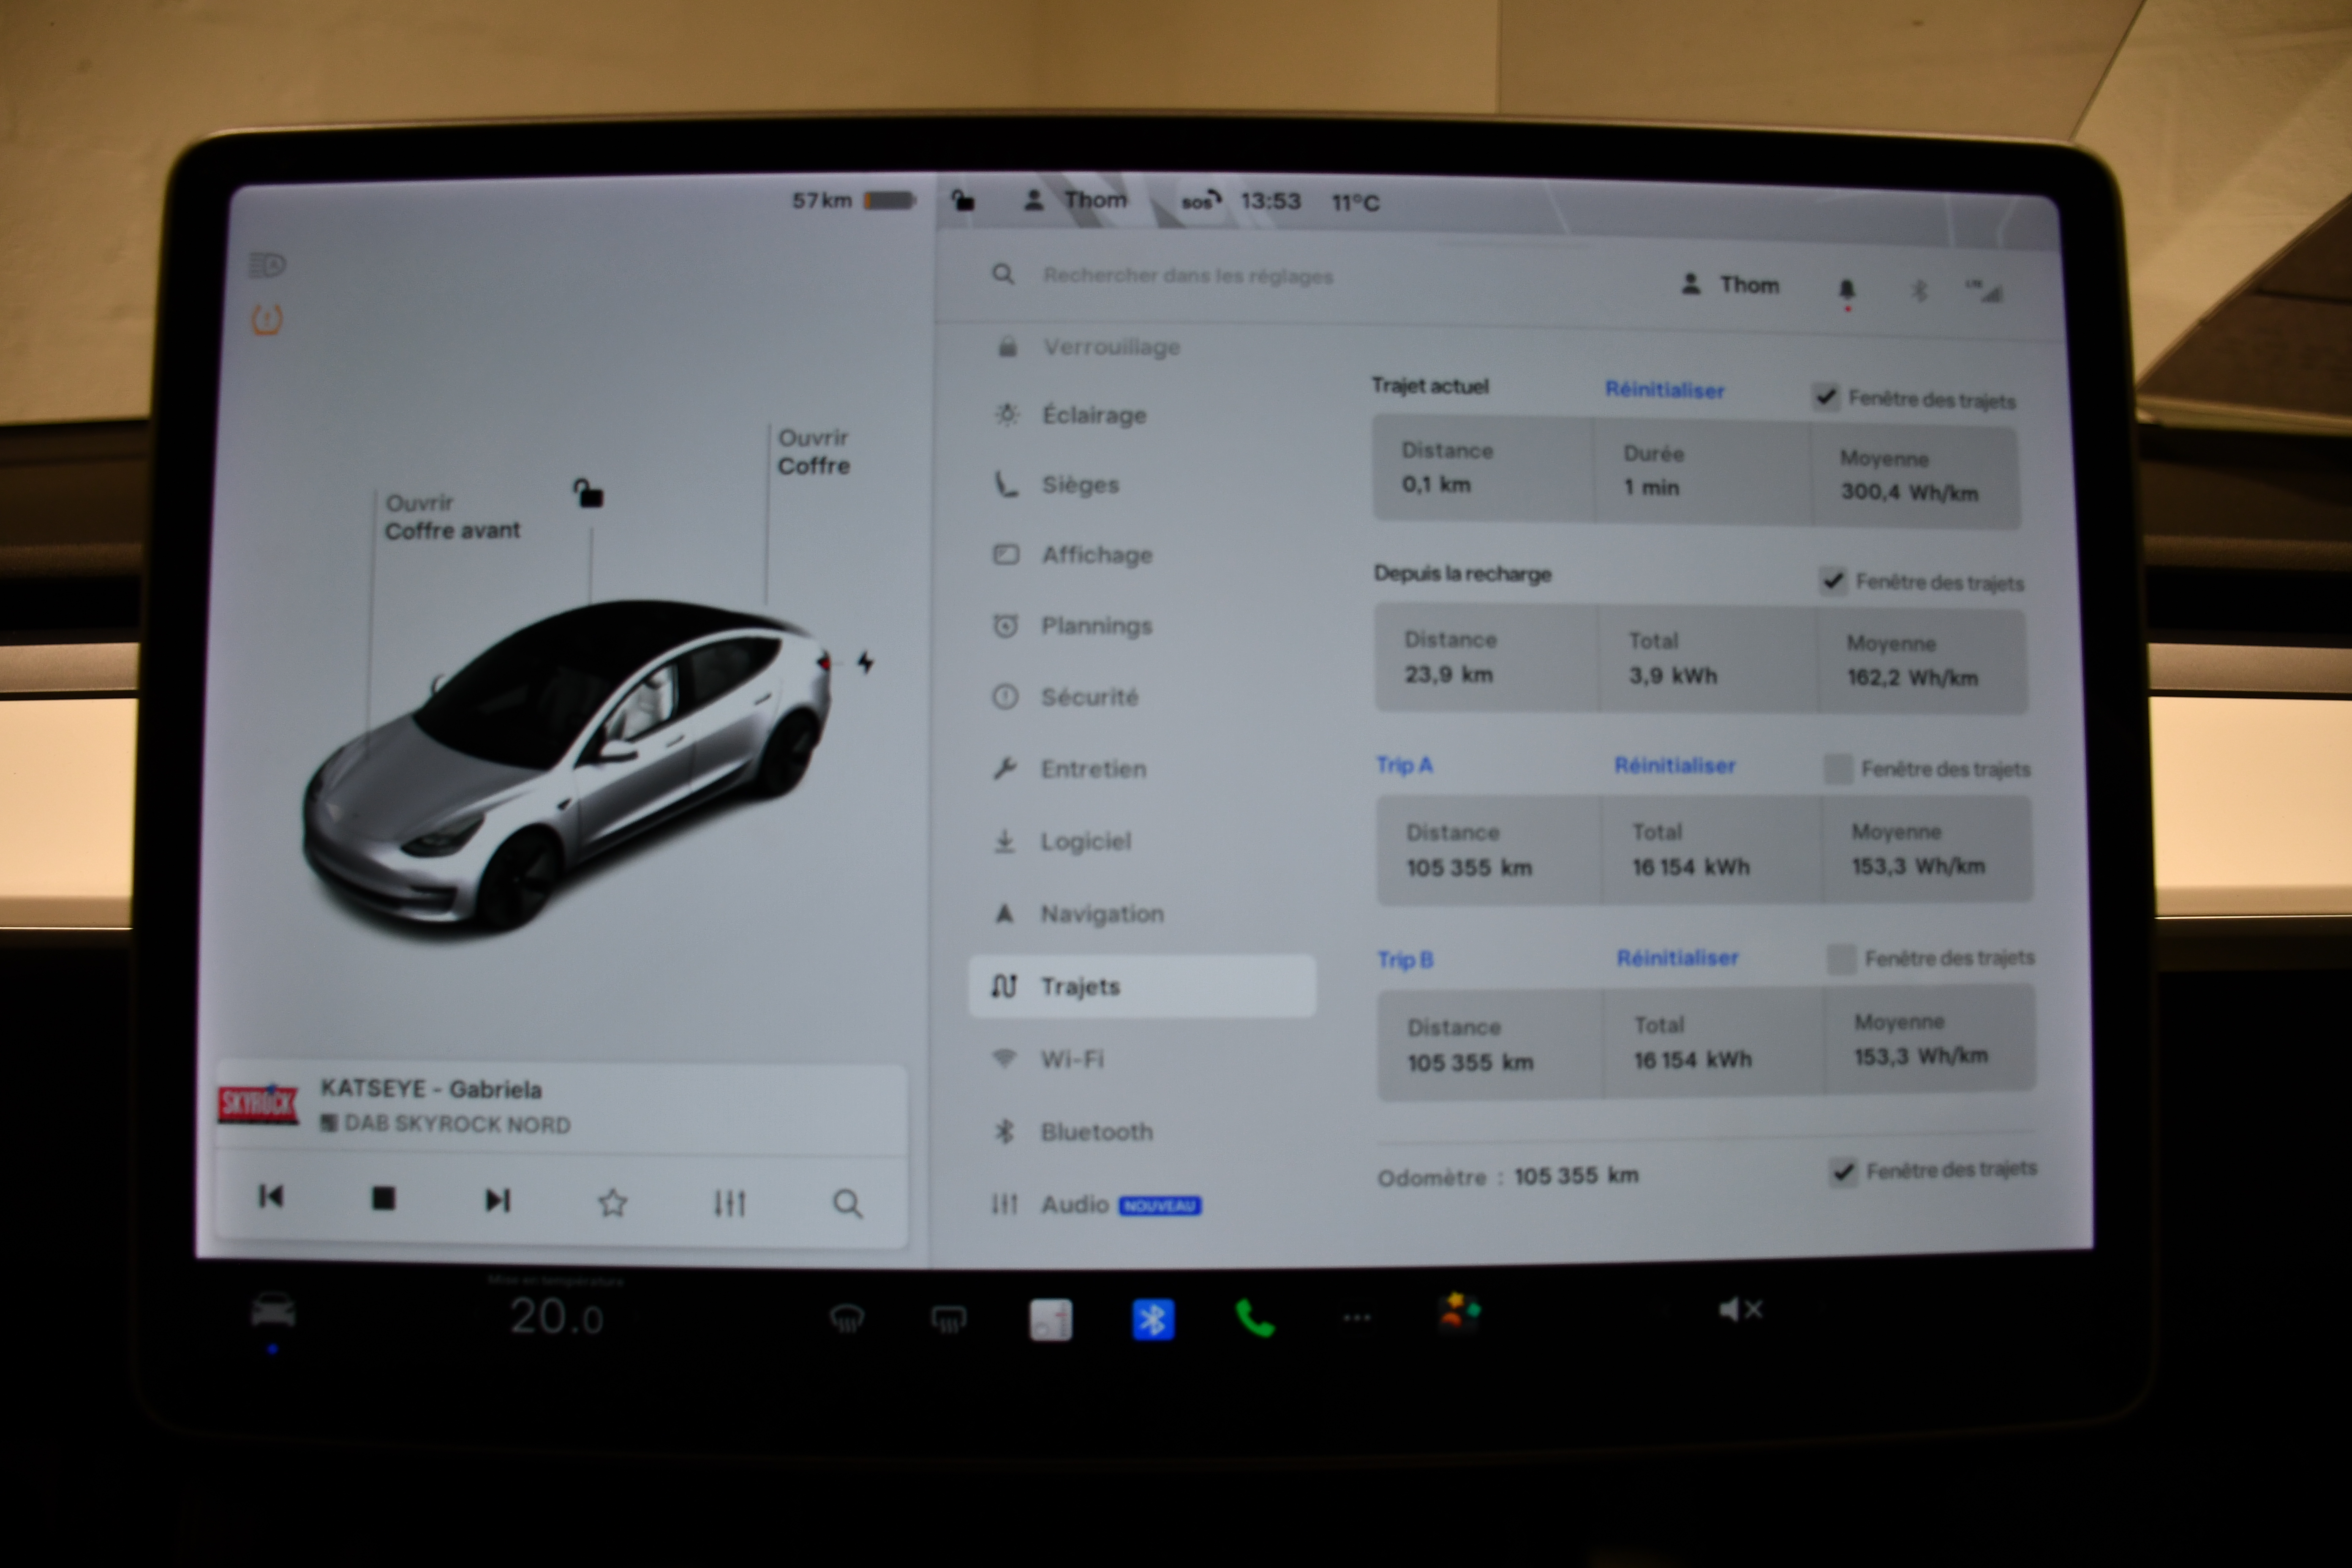The image size is (2352, 1568).
Task: Tap the notification bell icon
Action: click(x=1846, y=290)
